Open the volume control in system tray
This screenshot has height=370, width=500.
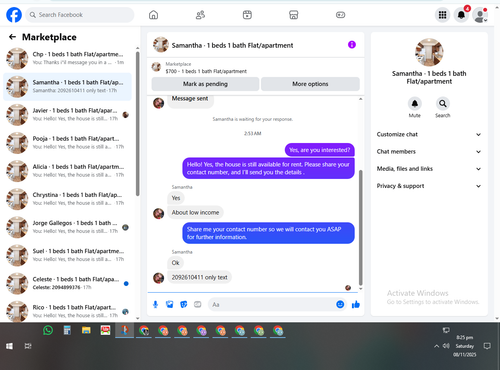tap(446, 346)
